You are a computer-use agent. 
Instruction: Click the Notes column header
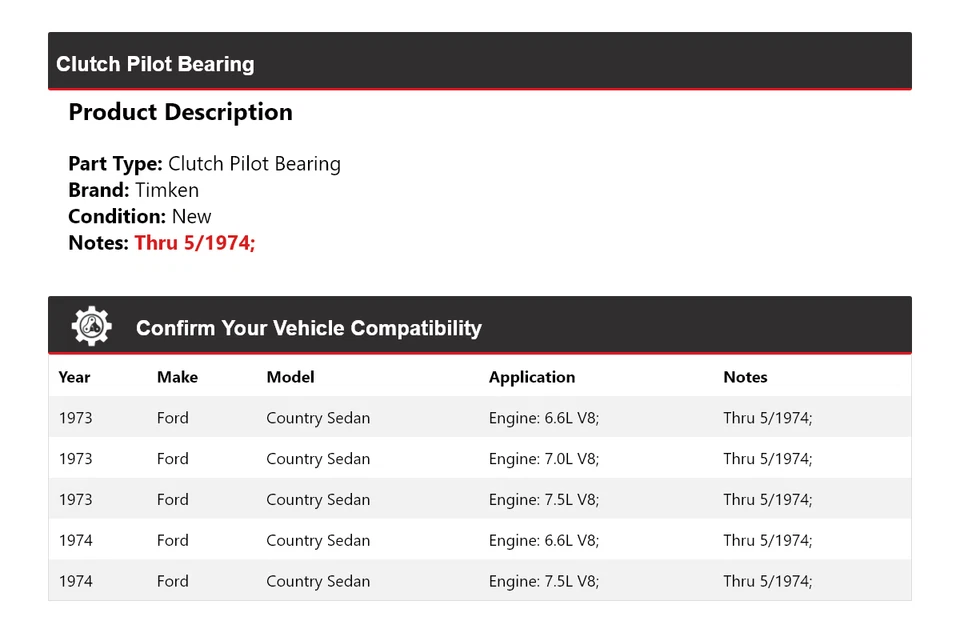(x=745, y=377)
